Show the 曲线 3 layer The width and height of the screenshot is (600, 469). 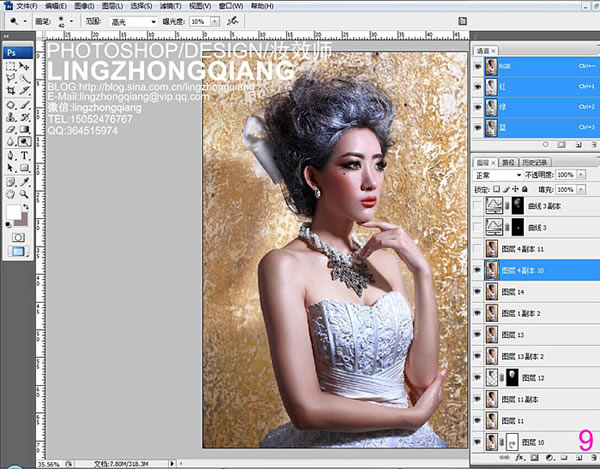[x=477, y=227]
